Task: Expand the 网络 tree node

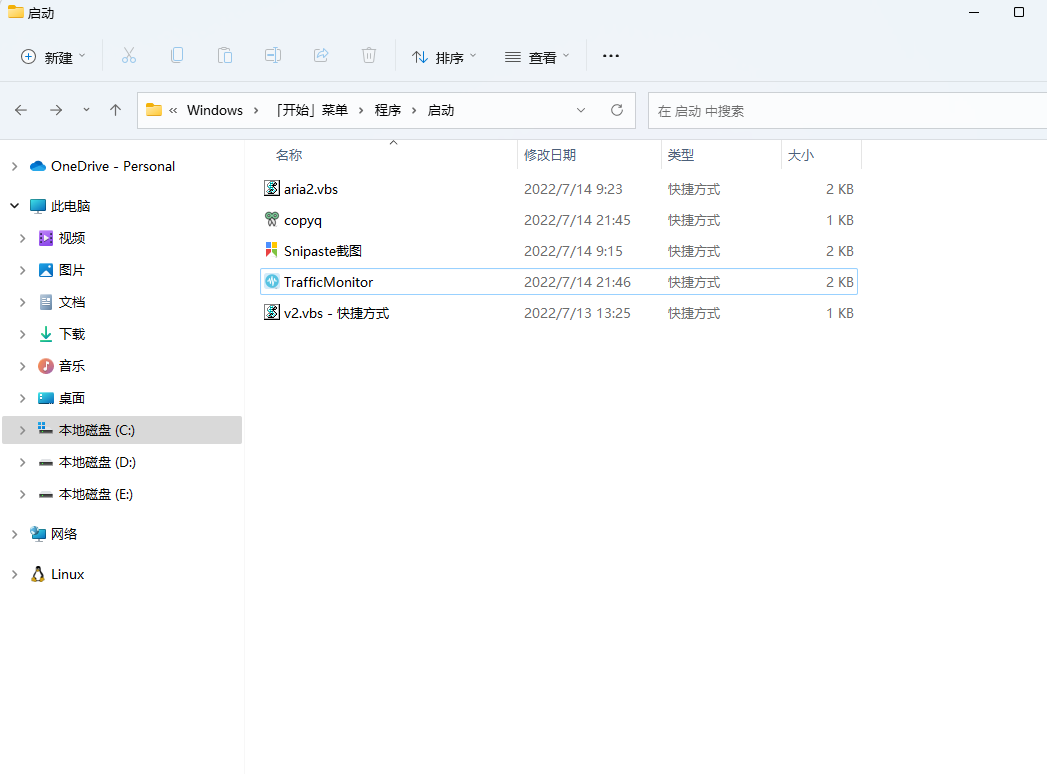Action: point(14,534)
